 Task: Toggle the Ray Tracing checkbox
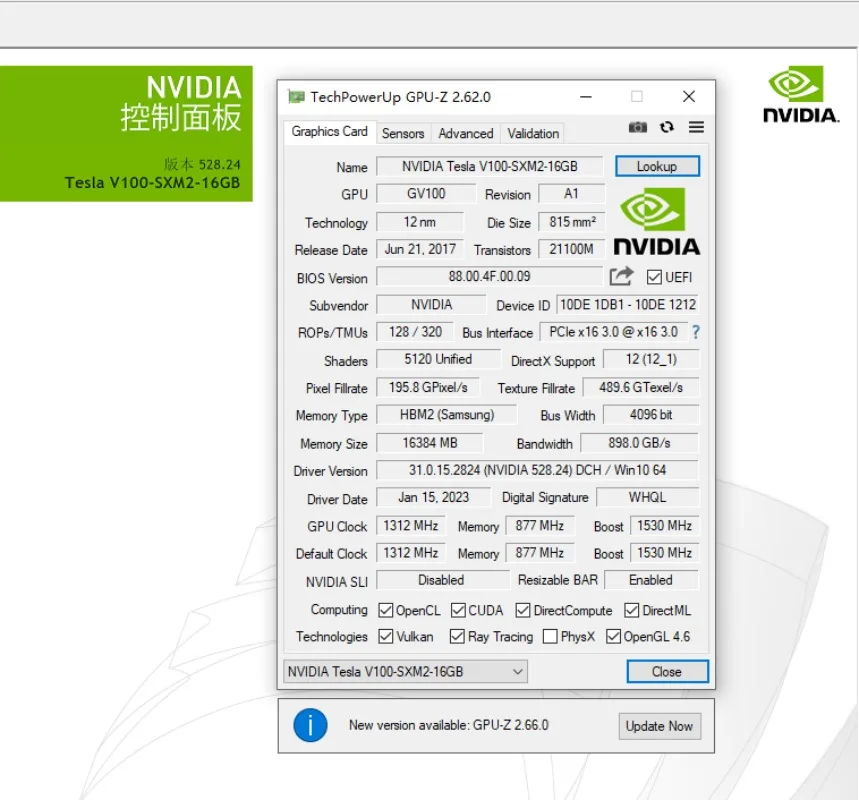coord(457,636)
